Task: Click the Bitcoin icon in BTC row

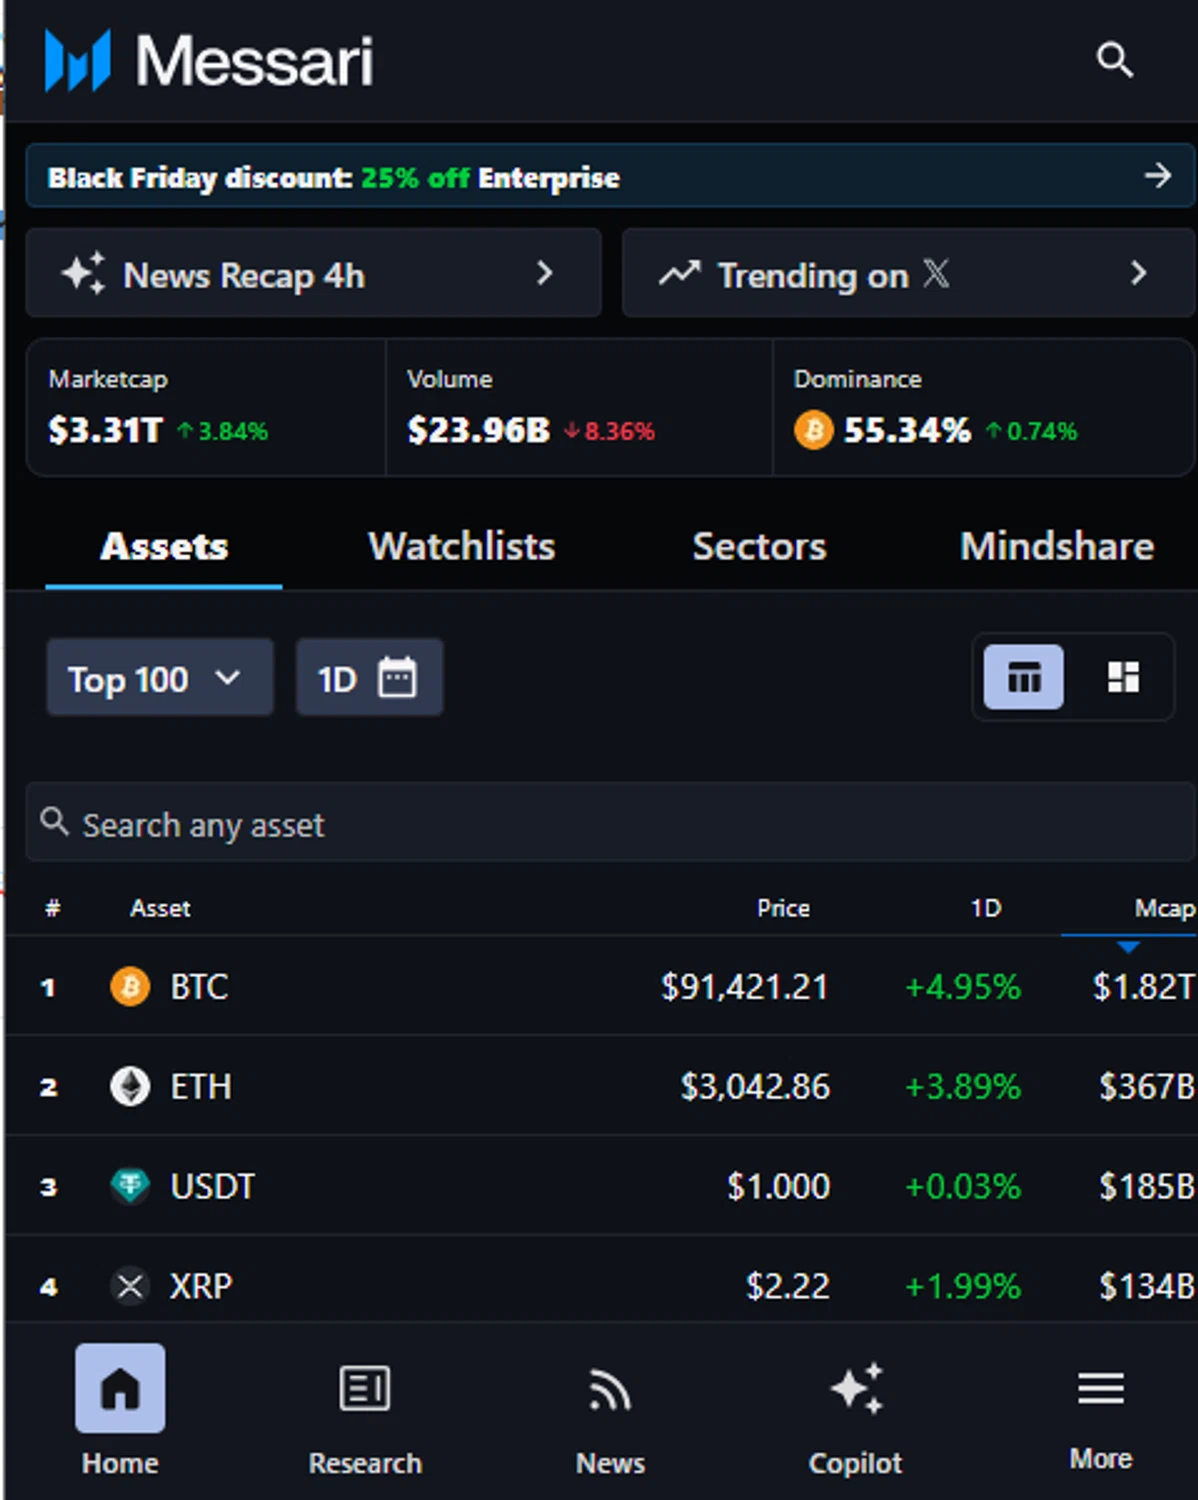Action: (130, 987)
